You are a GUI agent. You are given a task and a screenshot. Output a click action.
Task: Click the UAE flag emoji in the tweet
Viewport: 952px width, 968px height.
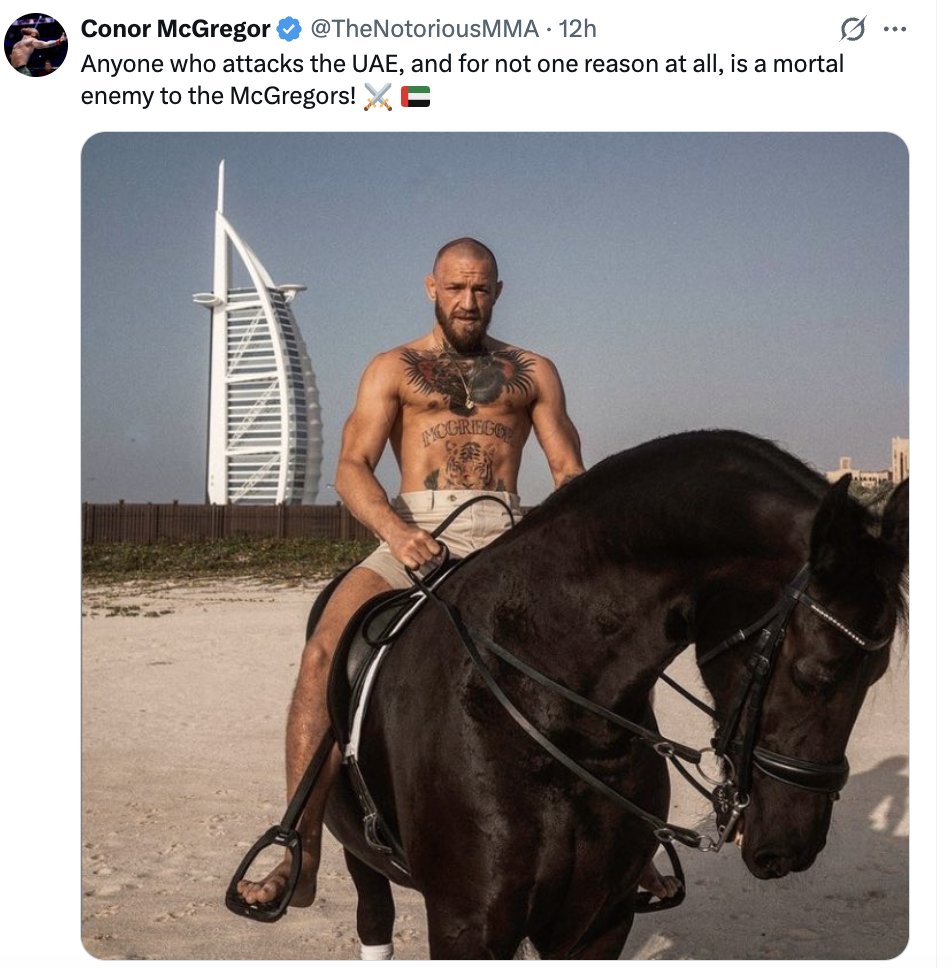point(415,97)
